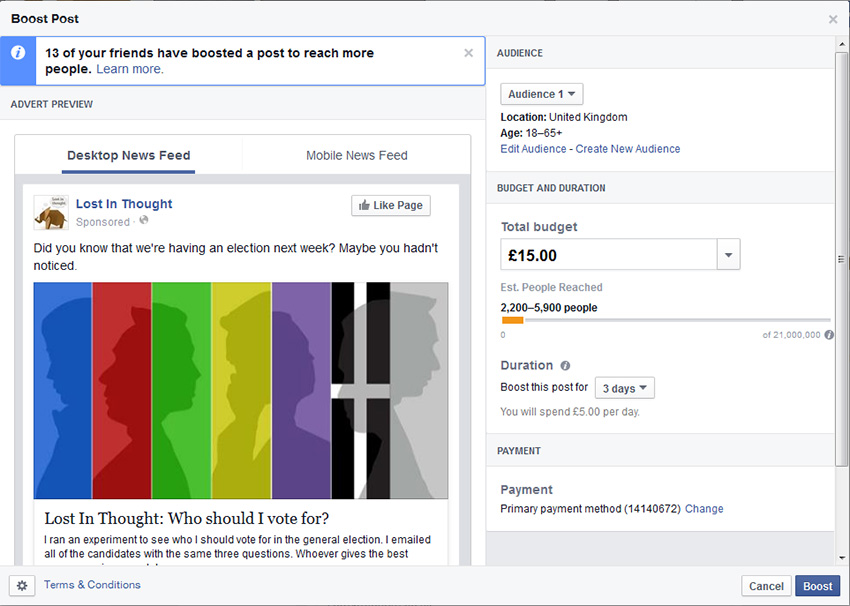Screen dimensions: 850x606
Task: Open the Audience 1 dropdown
Action: [542, 94]
